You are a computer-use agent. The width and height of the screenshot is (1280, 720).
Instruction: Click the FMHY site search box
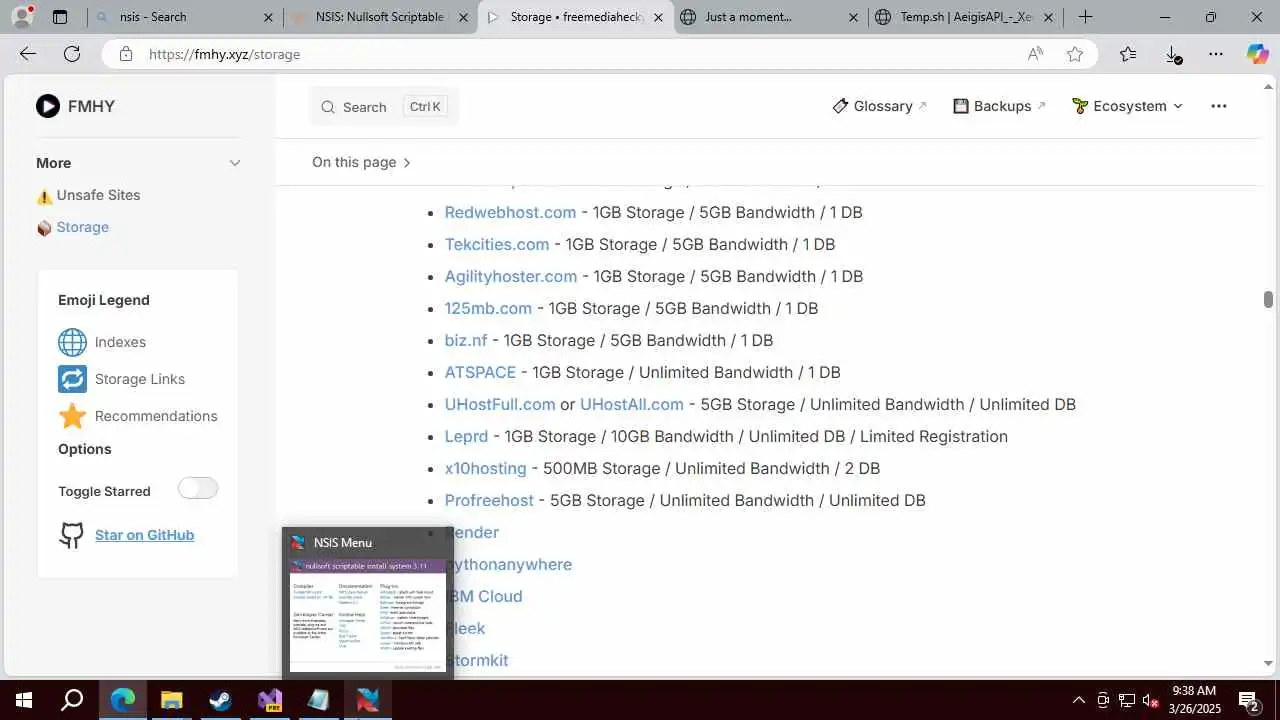coord(384,107)
